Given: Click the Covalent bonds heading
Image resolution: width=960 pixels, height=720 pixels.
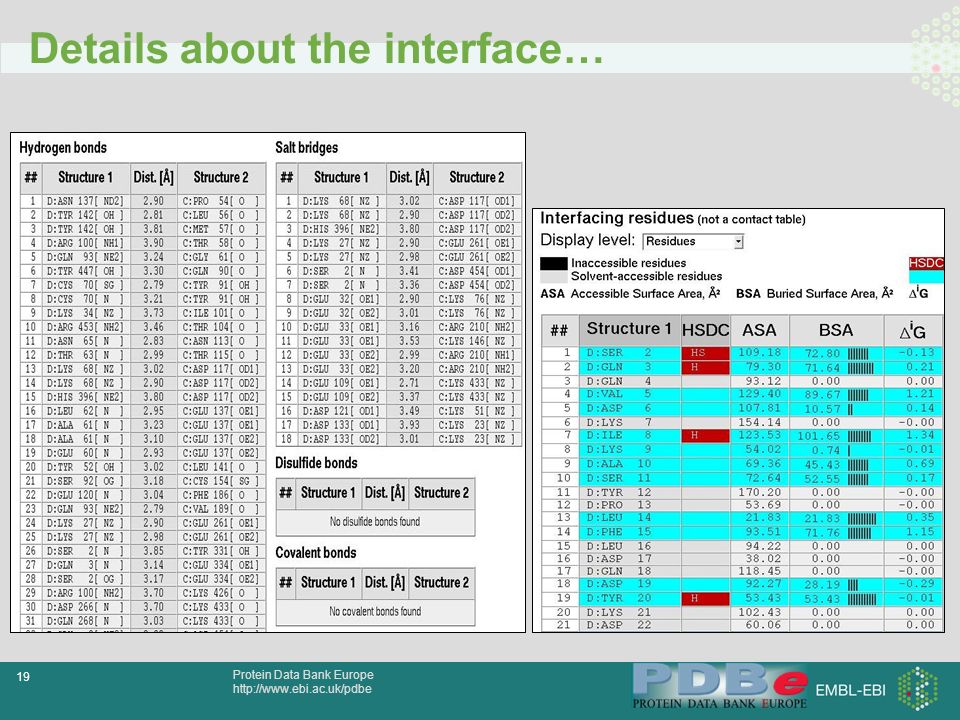Looking at the screenshot, I should [315, 552].
